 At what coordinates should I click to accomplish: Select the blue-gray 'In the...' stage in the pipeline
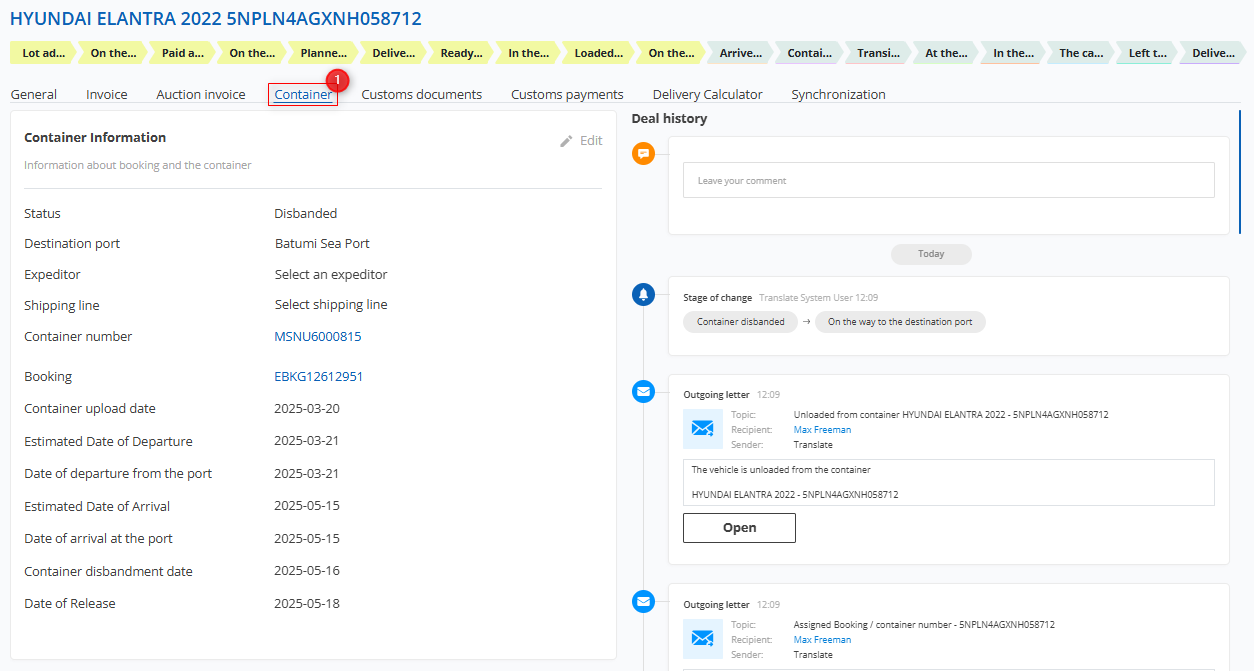1013,53
